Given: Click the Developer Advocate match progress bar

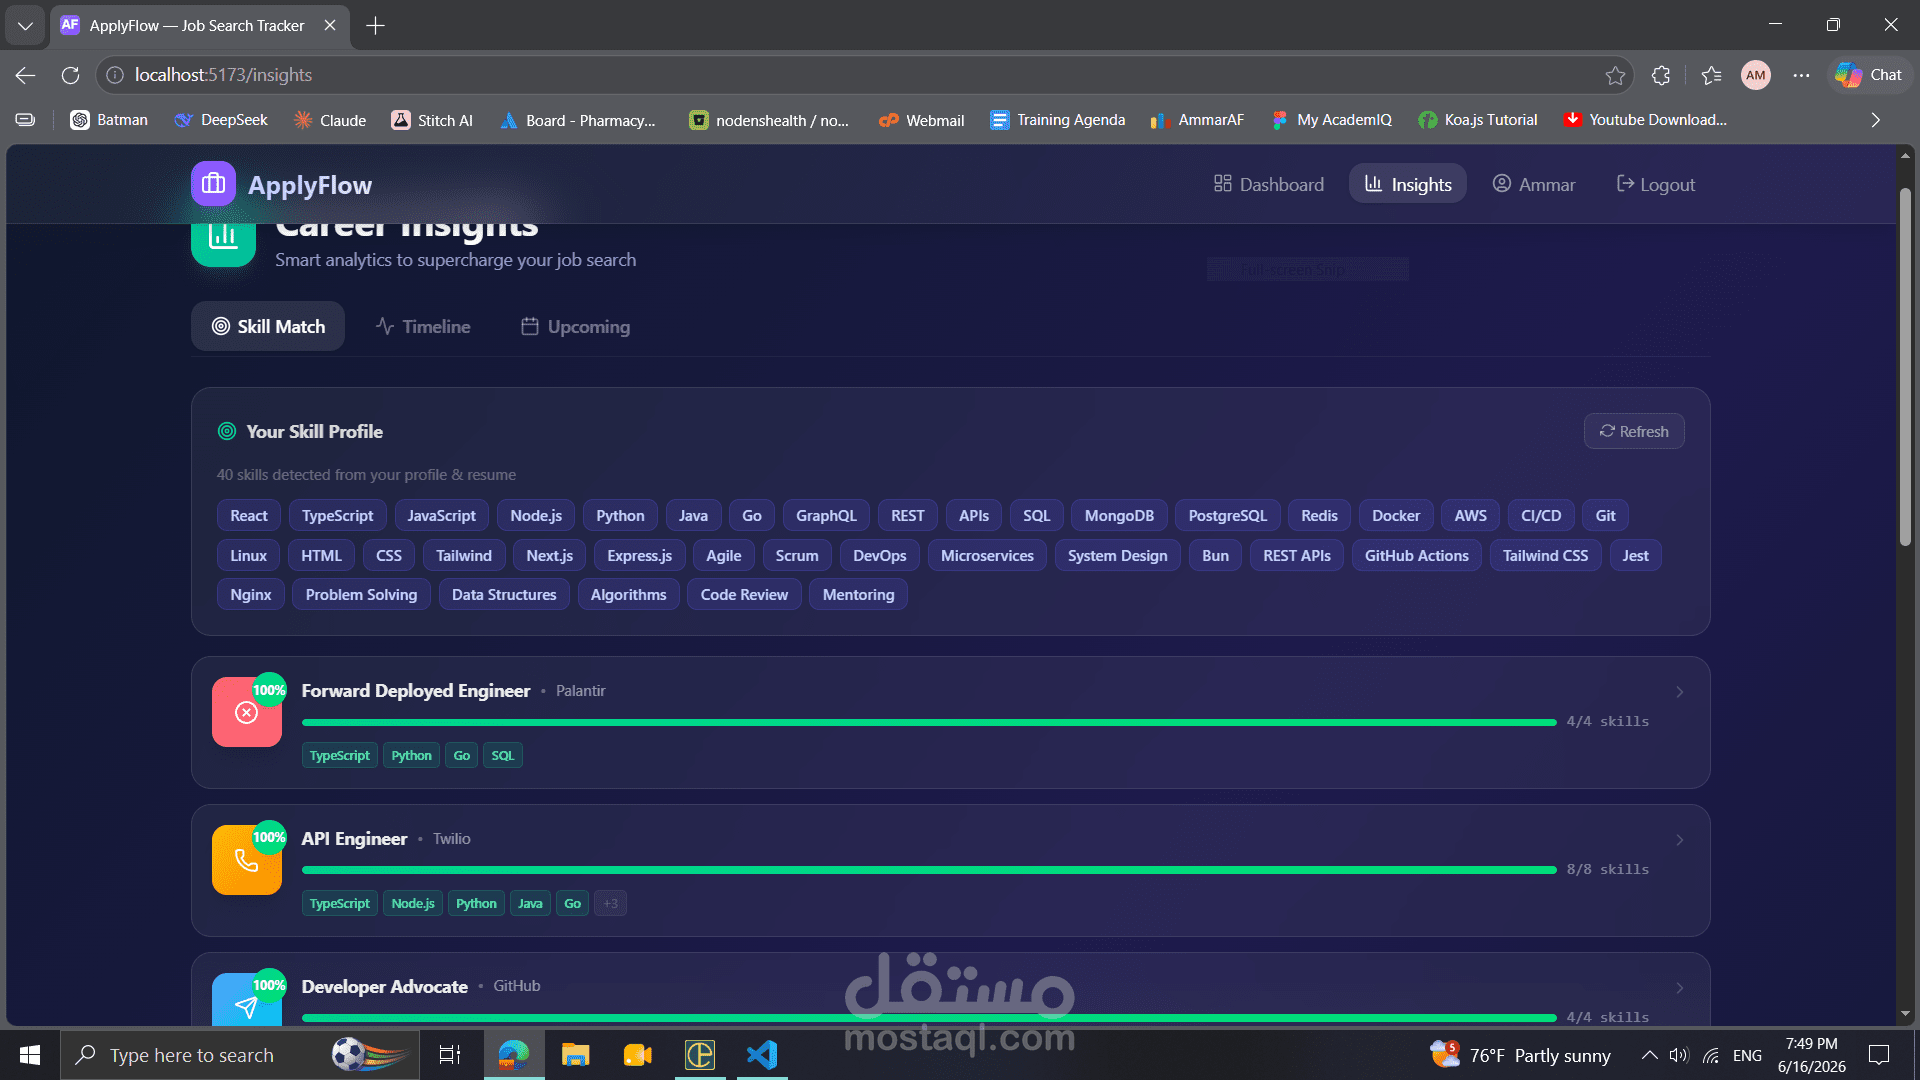Looking at the screenshot, I should coord(929,1018).
